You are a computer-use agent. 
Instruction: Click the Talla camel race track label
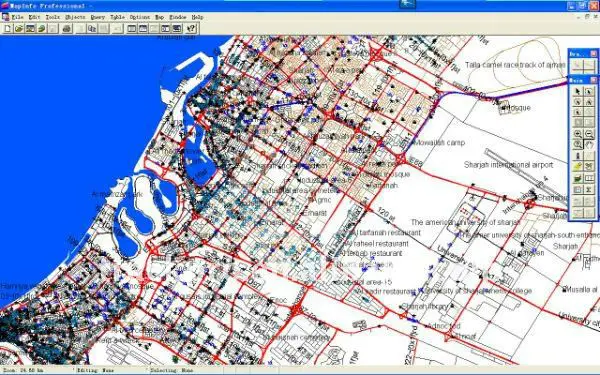coord(515,65)
